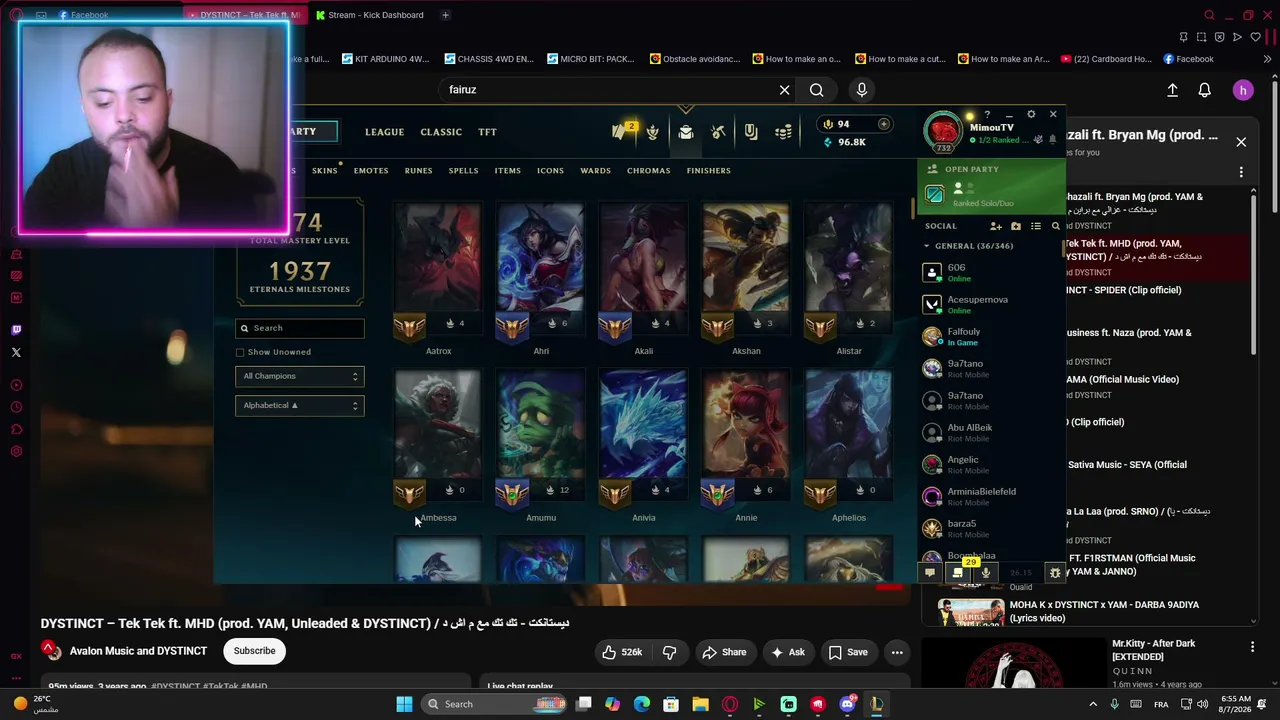Open the Store coins icon
Image resolution: width=1280 pixels, height=720 pixels.
point(784,132)
